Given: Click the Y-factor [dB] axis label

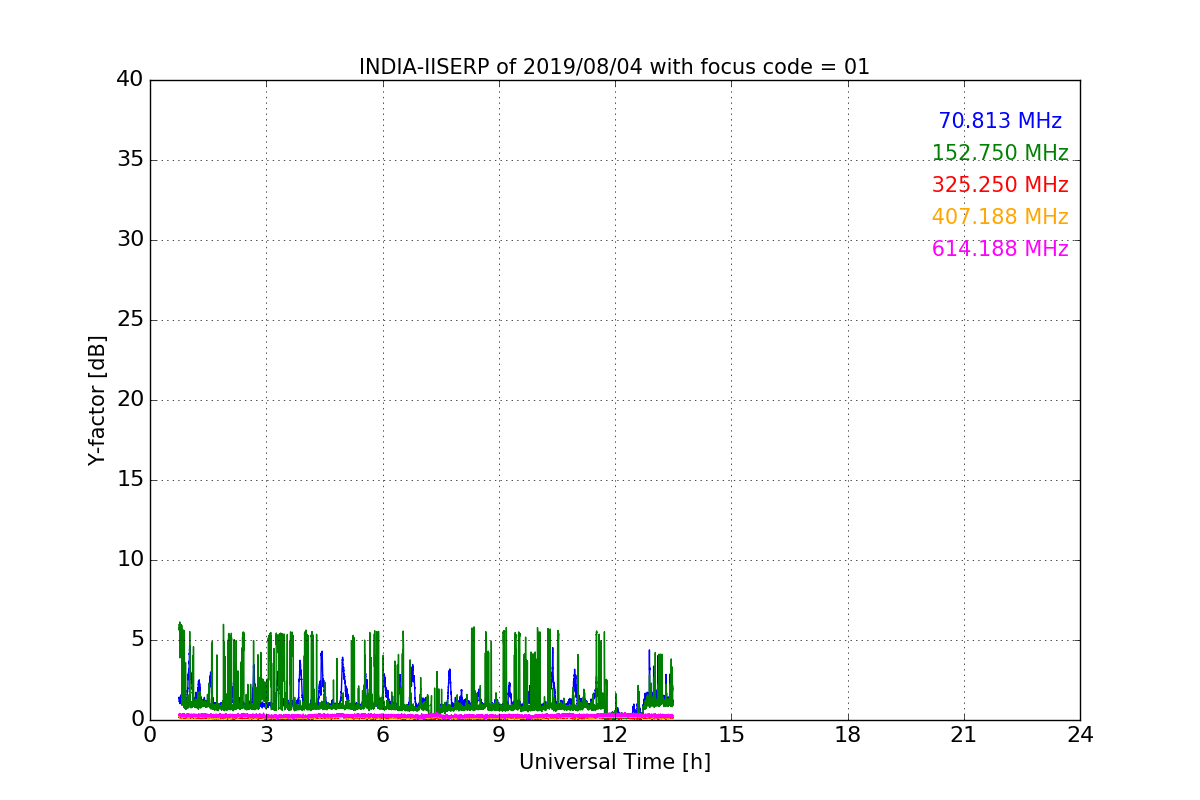Looking at the screenshot, I should click(x=97, y=400).
